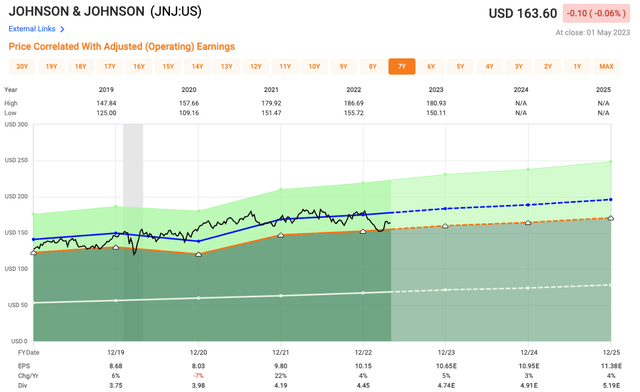
Task: Click the blue P/E line point at 12/23
Action: [445, 209]
